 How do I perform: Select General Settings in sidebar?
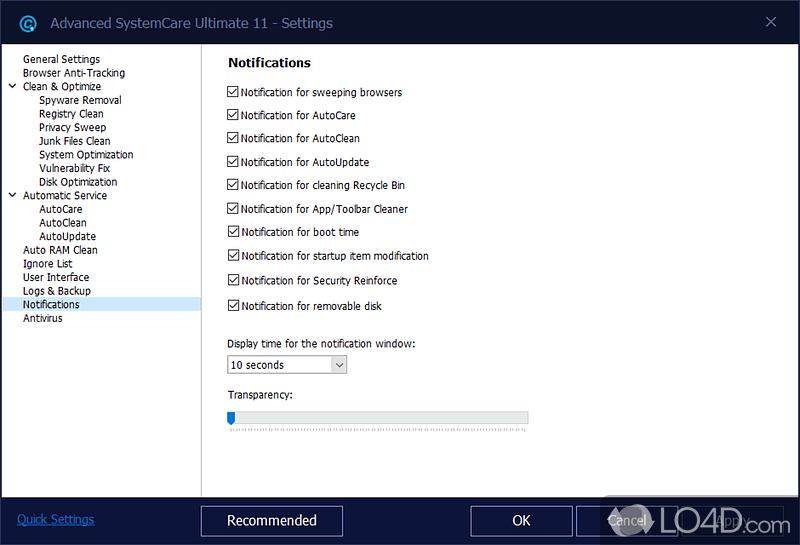click(x=61, y=59)
